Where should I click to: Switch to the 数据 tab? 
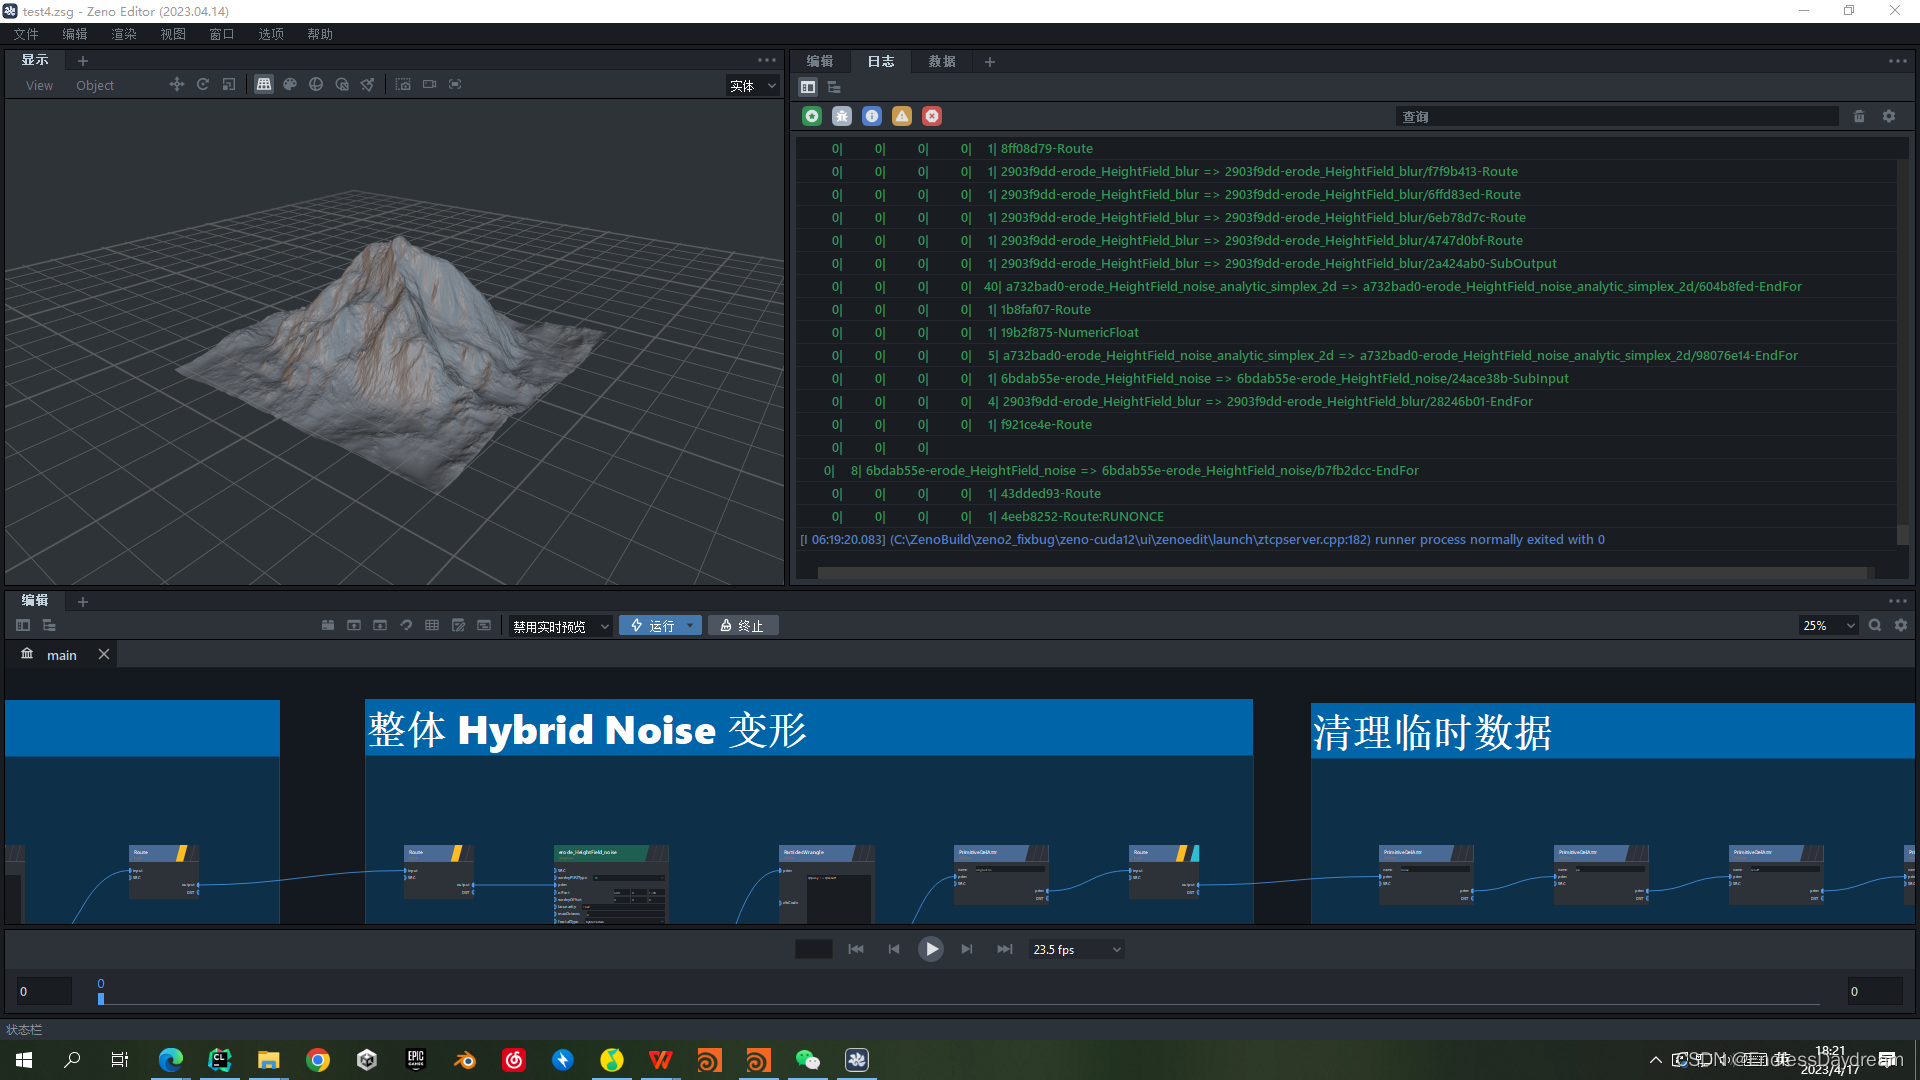942,62
